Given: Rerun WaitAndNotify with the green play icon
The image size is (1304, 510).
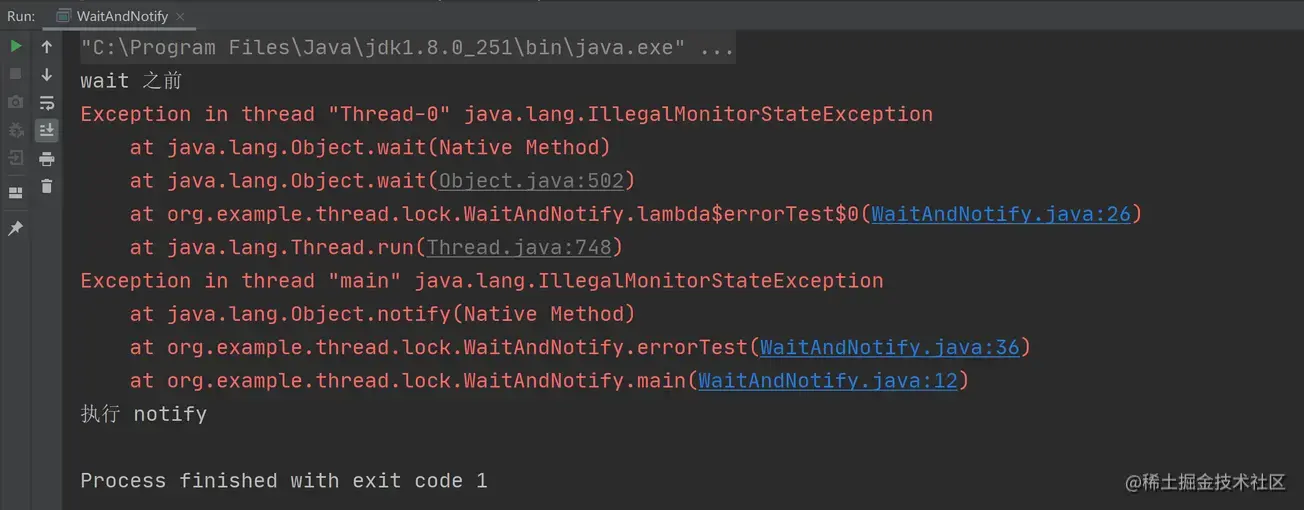Looking at the screenshot, I should click(x=16, y=46).
